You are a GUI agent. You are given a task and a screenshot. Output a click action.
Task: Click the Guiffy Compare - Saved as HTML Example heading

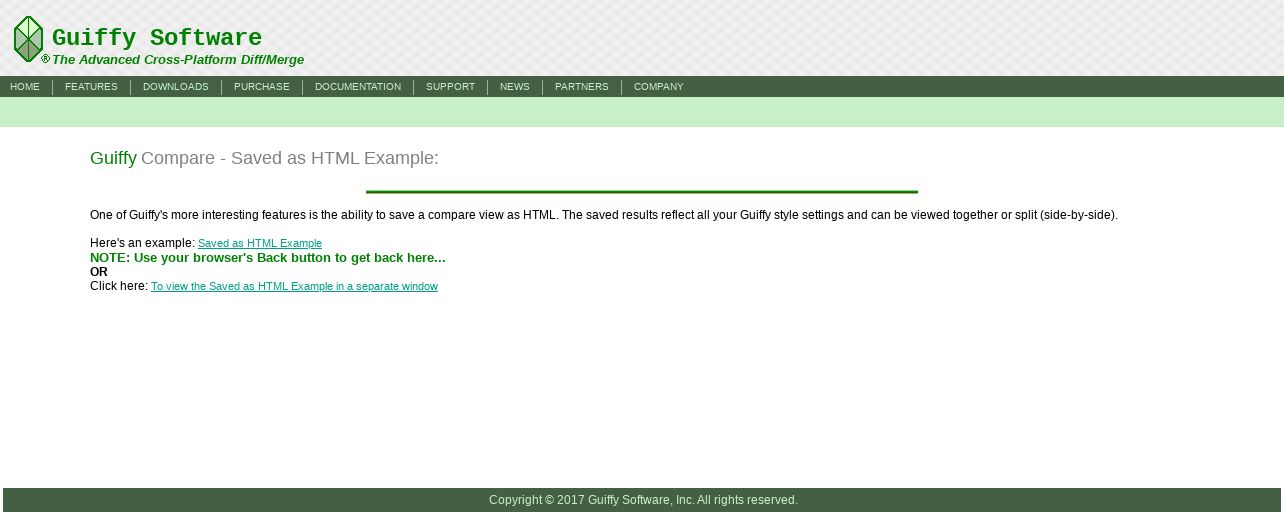pyautogui.click(x=264, y=158)
